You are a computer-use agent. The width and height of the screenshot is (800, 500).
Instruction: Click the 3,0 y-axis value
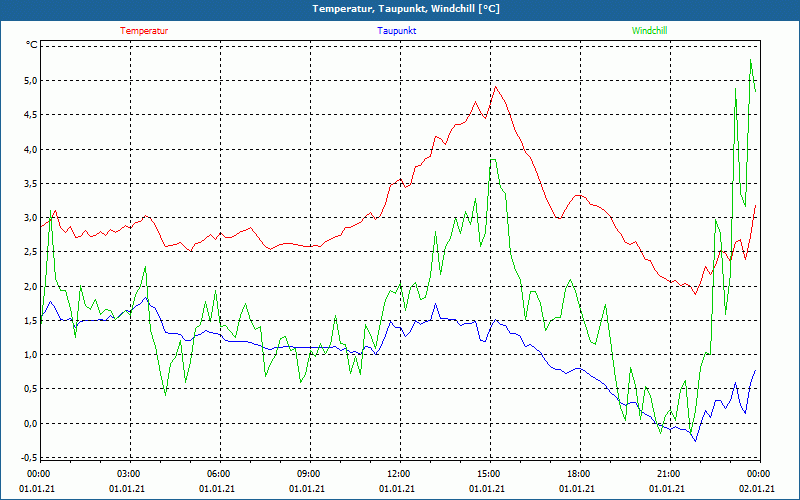[31, 217]
